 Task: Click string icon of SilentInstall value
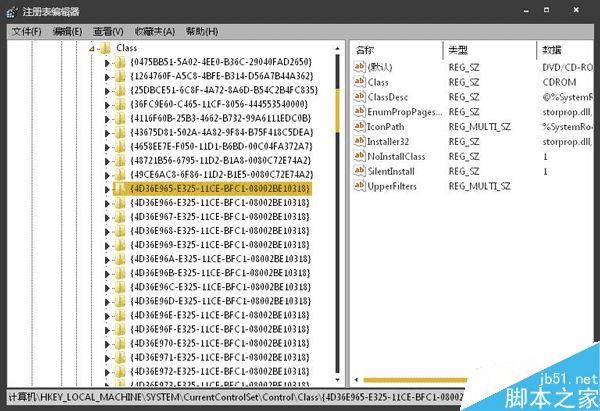click(x=360, y=171)
